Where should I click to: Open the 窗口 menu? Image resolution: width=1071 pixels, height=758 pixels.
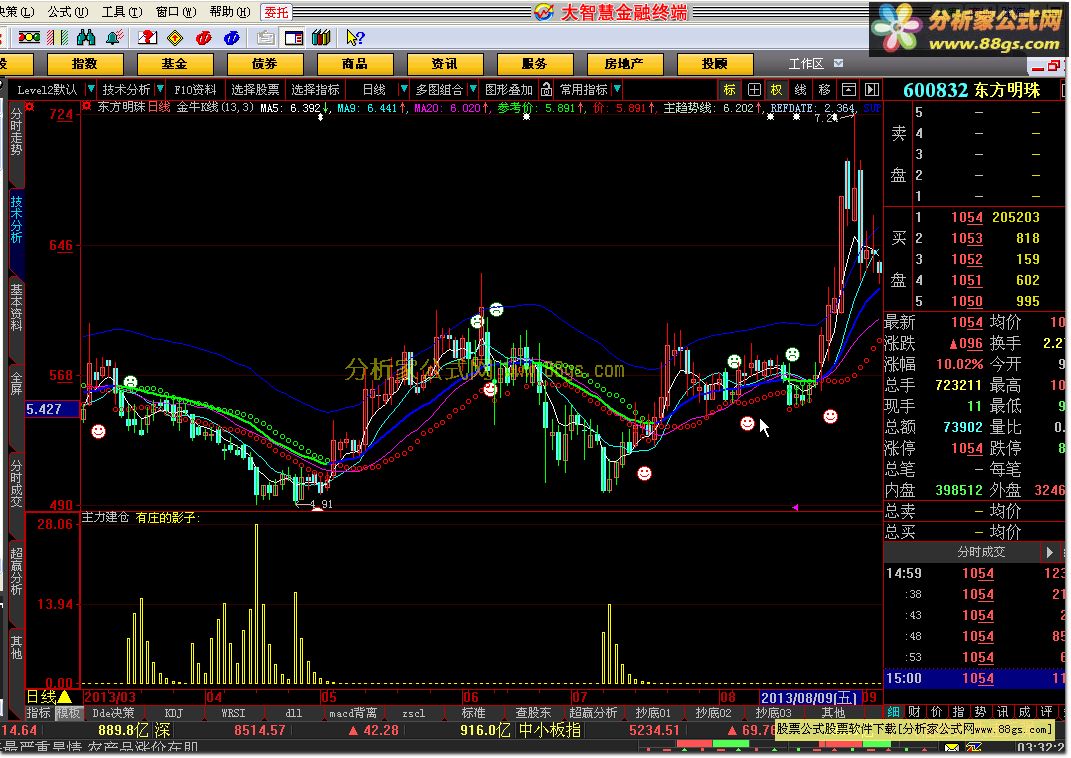click(x=176, y=12)
